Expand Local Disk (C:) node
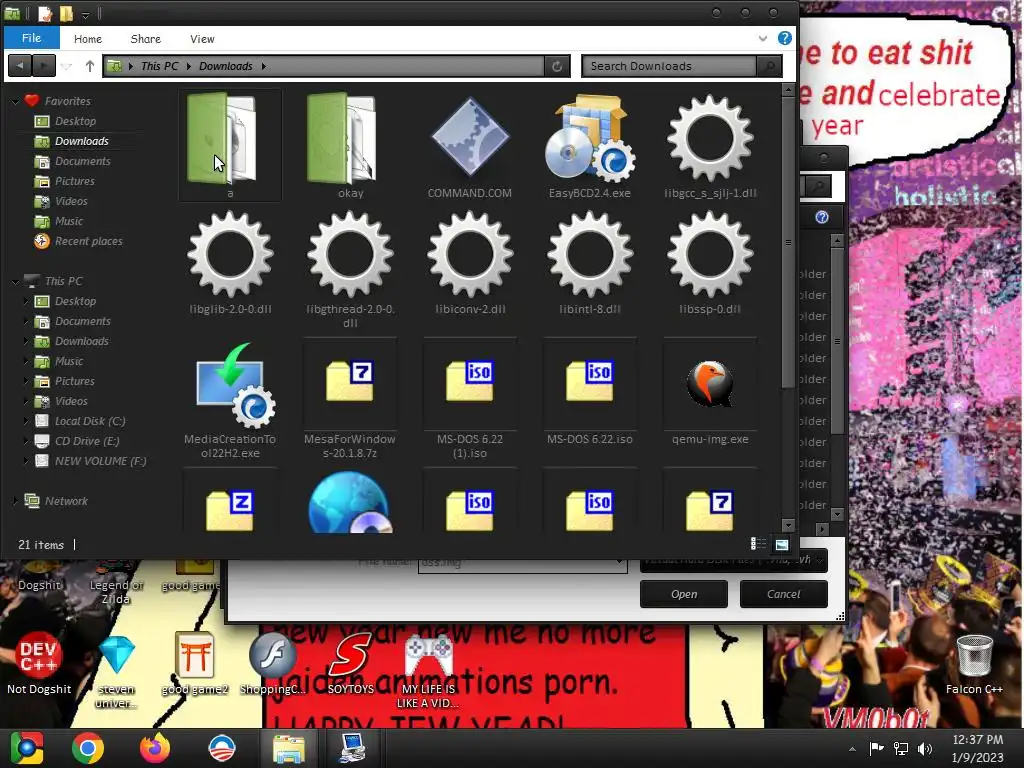Viewport: 1024px width, 768px height. pos(25,421)
